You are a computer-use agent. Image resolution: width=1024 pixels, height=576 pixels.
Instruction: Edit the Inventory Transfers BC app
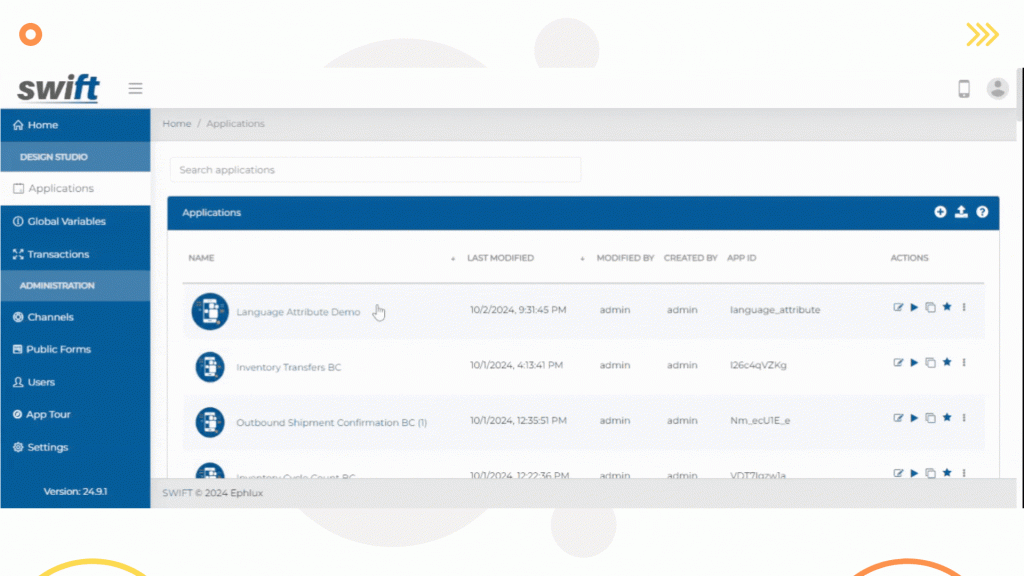[898, 362]
